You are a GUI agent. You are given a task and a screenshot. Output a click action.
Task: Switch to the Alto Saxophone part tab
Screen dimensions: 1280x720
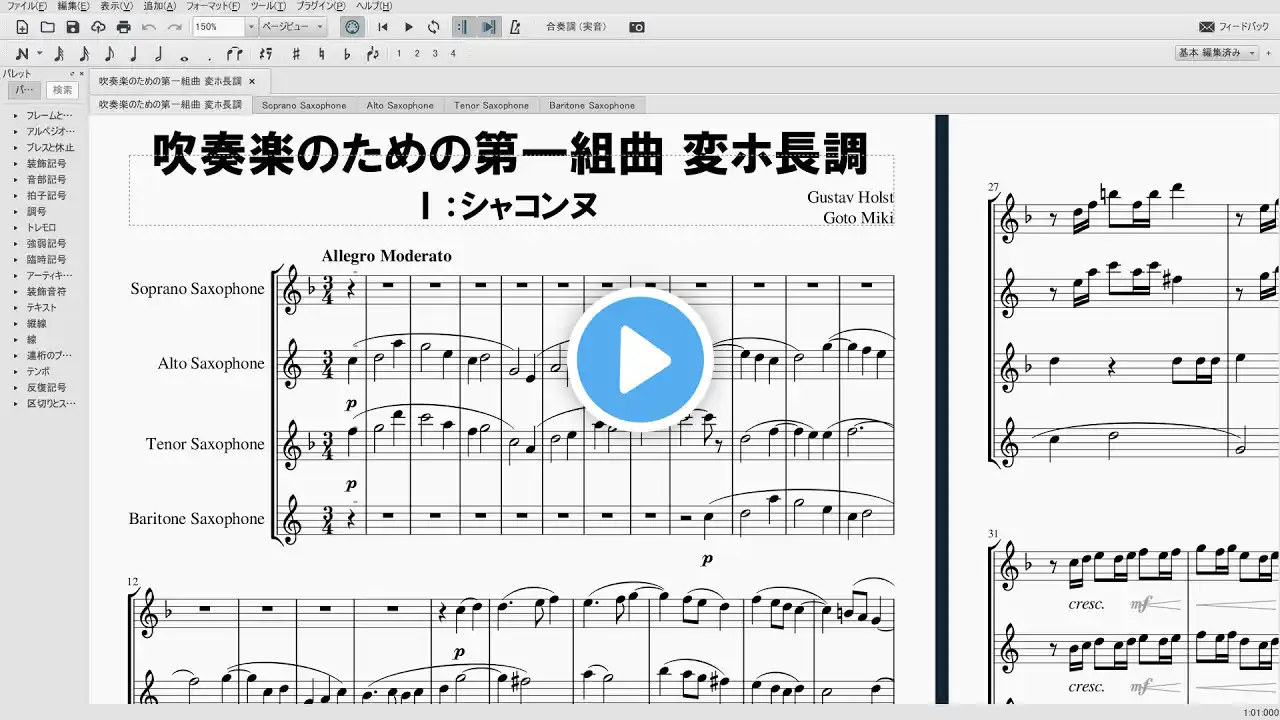[400, 105]
